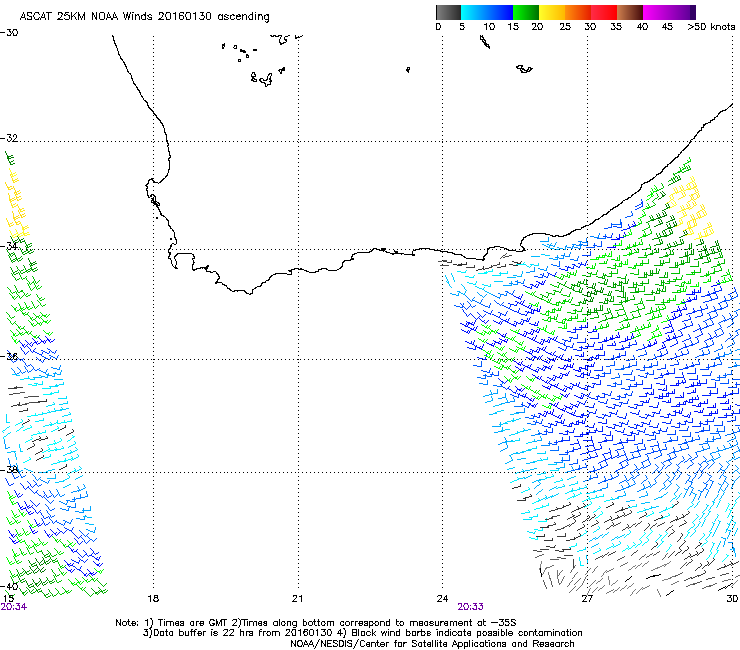Click the purple time stamp '20:34'
This screenshot has width=740, height=650.
click(x=14, y=607)
